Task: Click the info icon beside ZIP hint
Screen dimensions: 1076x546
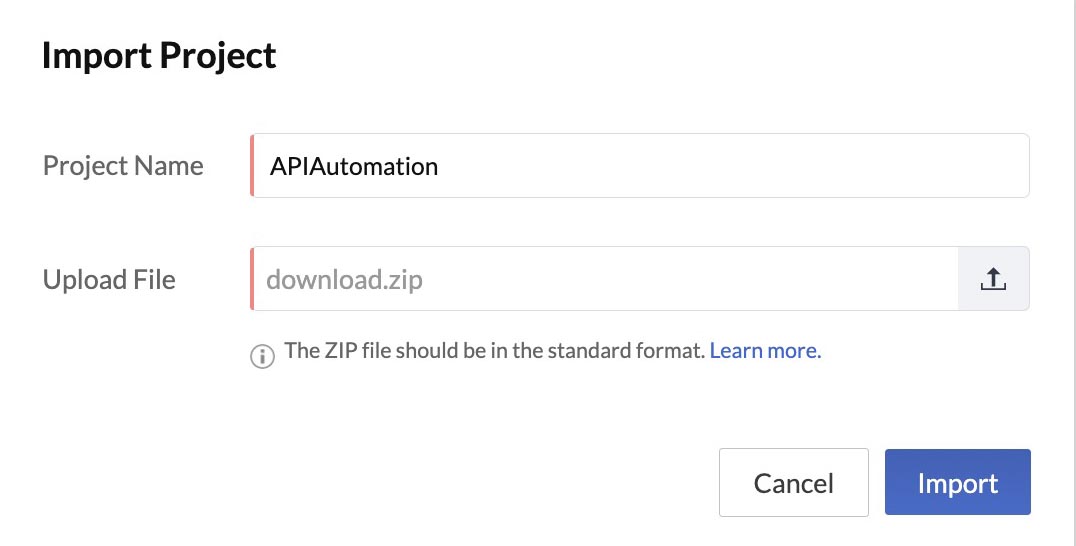Action: (262, 354)
